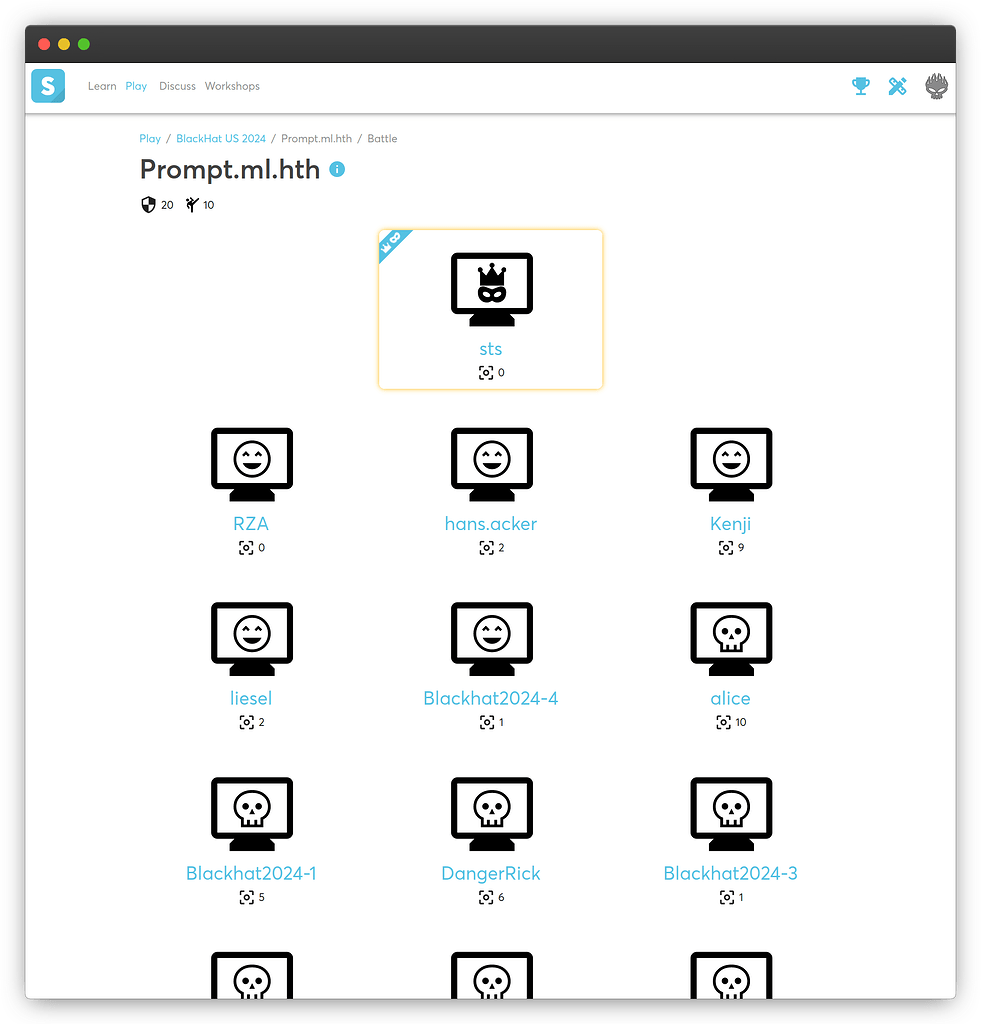Open the crossed tools icon in header
Image resolution: width=981 pixels, height=1024 pixels.
click(x=897, y=86)
